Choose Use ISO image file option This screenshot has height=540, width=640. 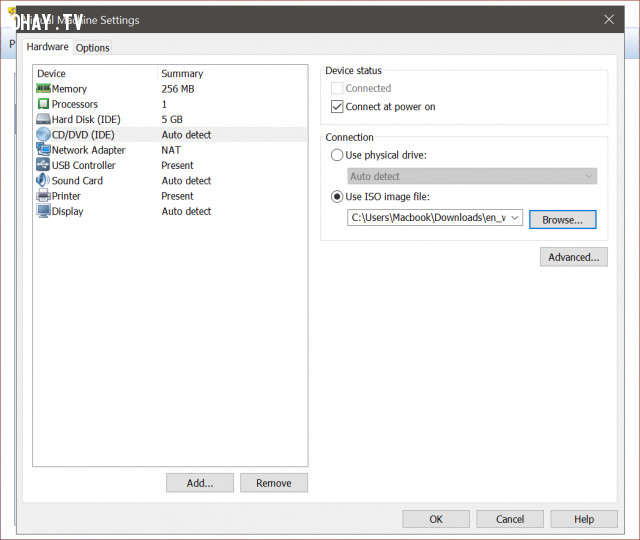click(x=337, y=197)
